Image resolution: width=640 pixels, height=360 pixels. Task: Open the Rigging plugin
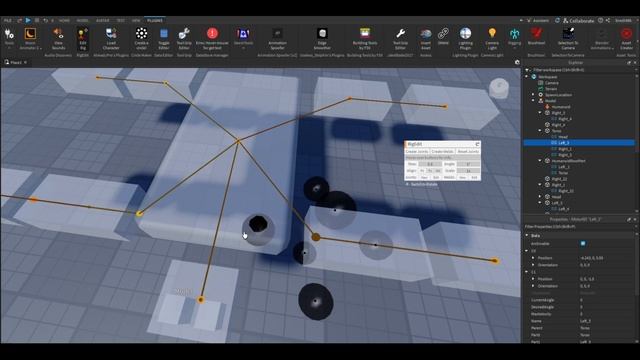(x=515, y=38)
